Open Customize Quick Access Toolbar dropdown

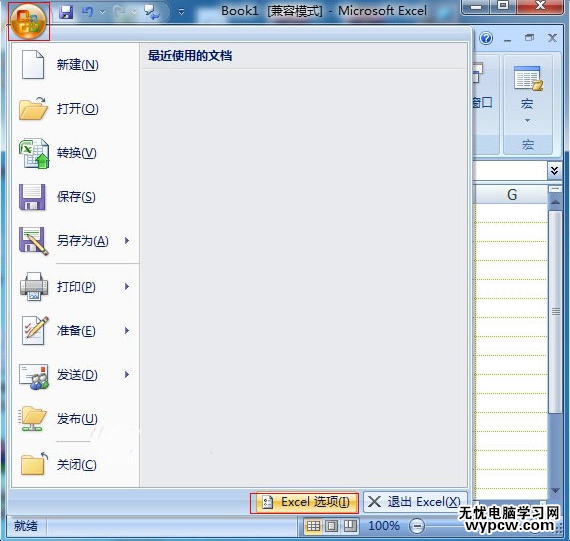181,12
